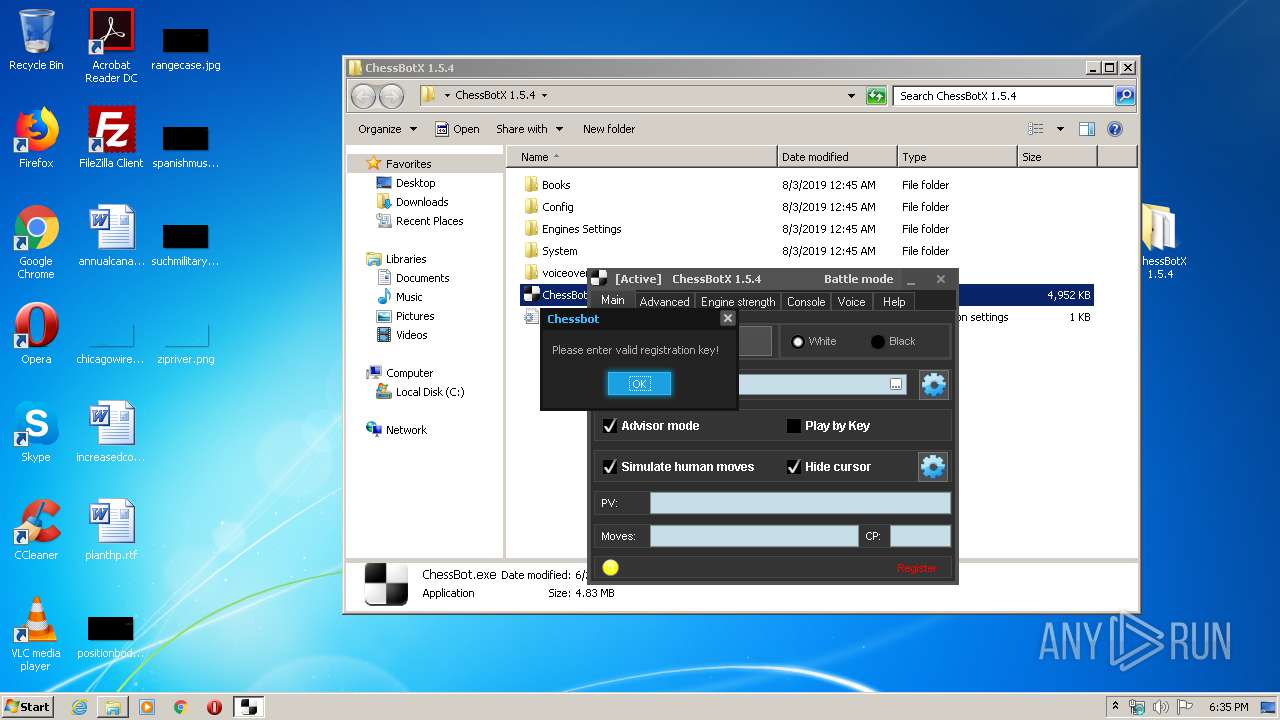Viewport: 1280px width, 720px height.
Task: Switch to the Console tab
Action: point(806,301)
